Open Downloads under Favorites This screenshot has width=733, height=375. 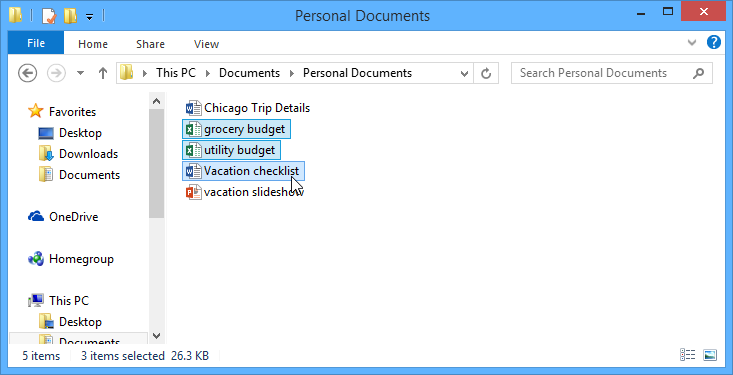pos(88,154)
